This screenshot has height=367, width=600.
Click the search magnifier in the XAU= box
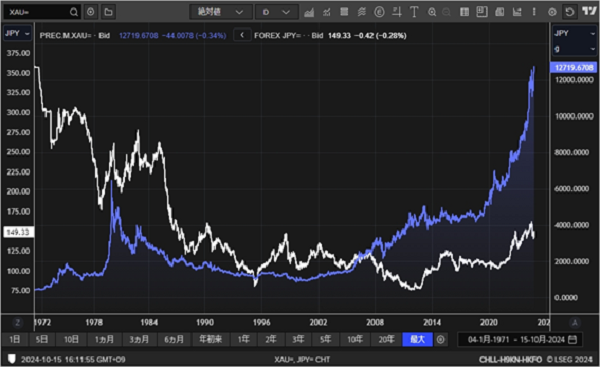pyautogui.click(x=73, y=12)
